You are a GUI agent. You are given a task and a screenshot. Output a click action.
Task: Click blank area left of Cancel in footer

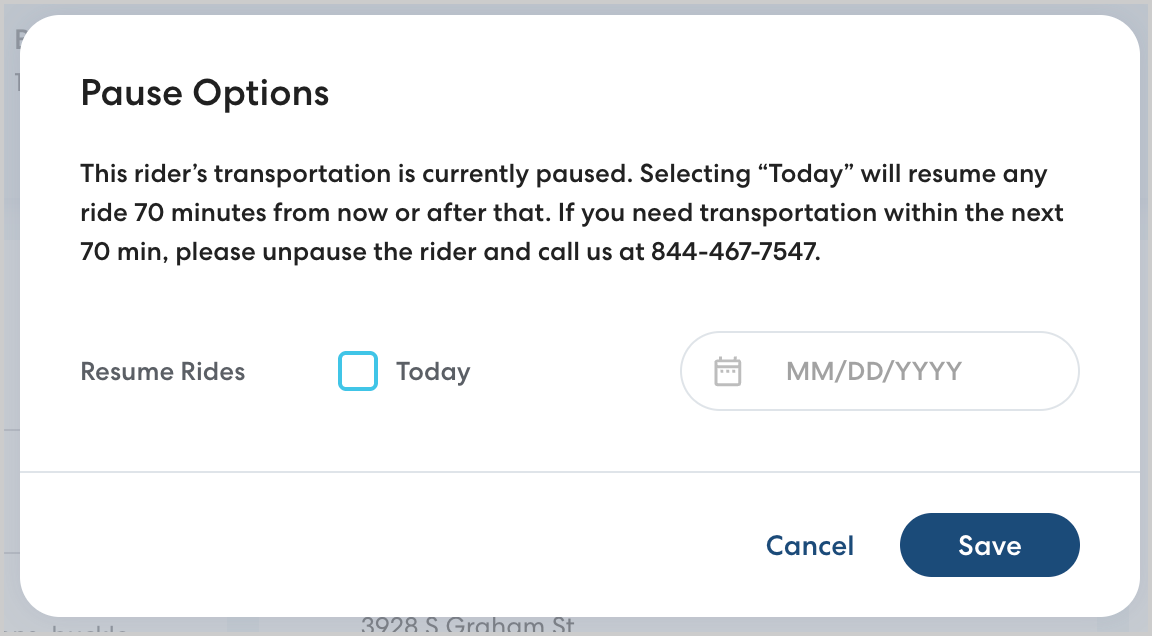[400, 545]
